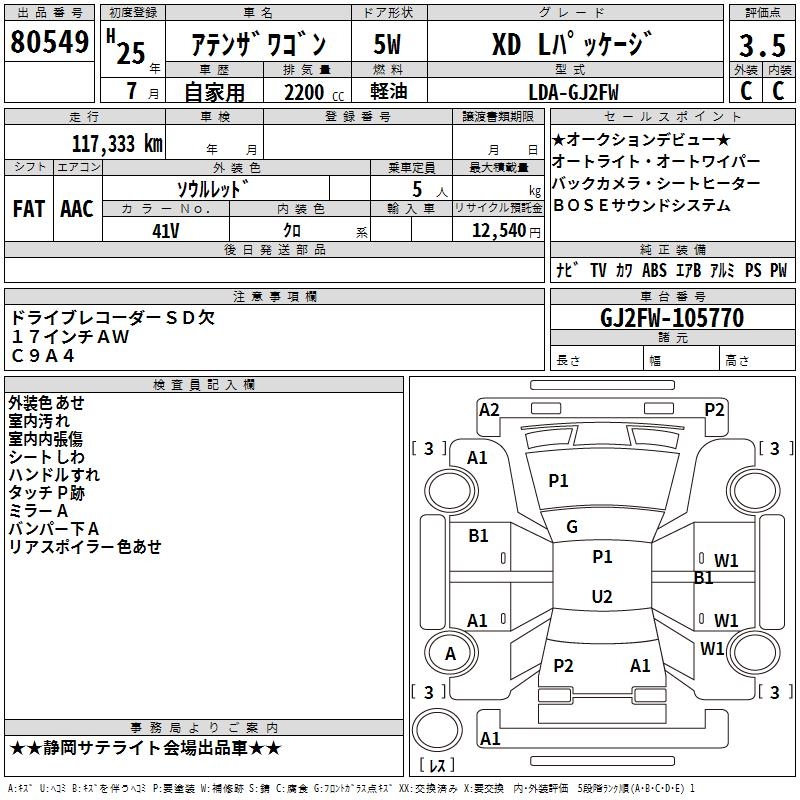This screenshot has width=800, height=800.
Task: Click the FAT shift type cell
Action: click(x=28, y=208)
